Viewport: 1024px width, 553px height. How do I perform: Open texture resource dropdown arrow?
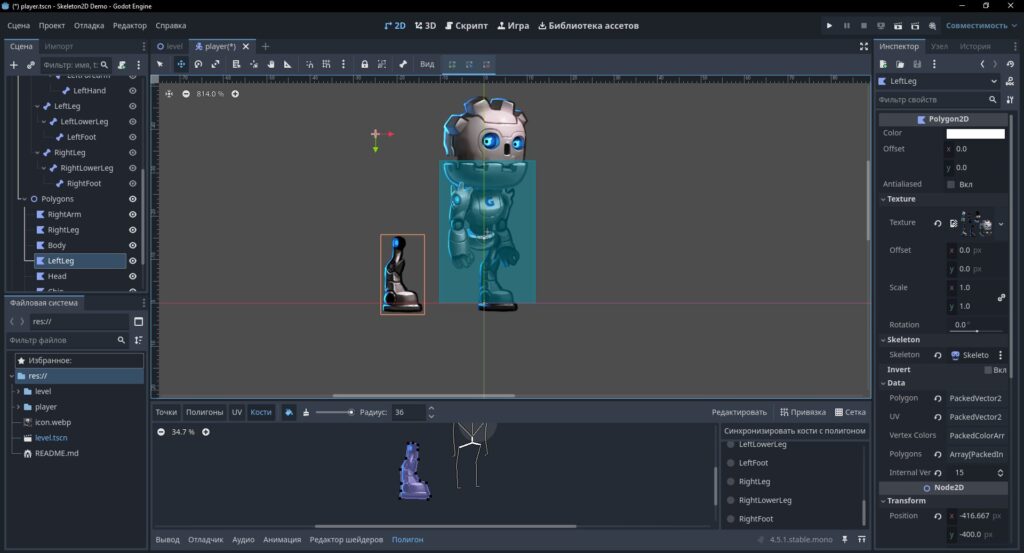(x=1001, y=223)
